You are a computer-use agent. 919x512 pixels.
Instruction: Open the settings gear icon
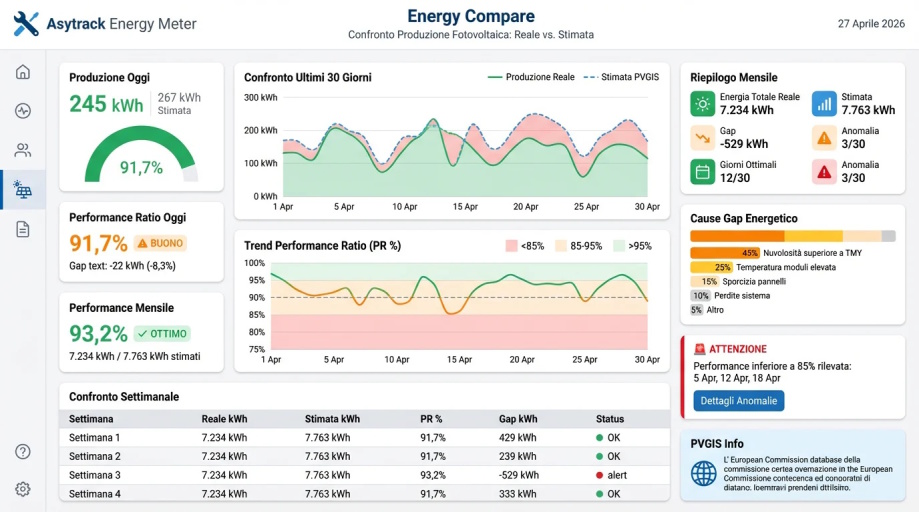[23, 489]
